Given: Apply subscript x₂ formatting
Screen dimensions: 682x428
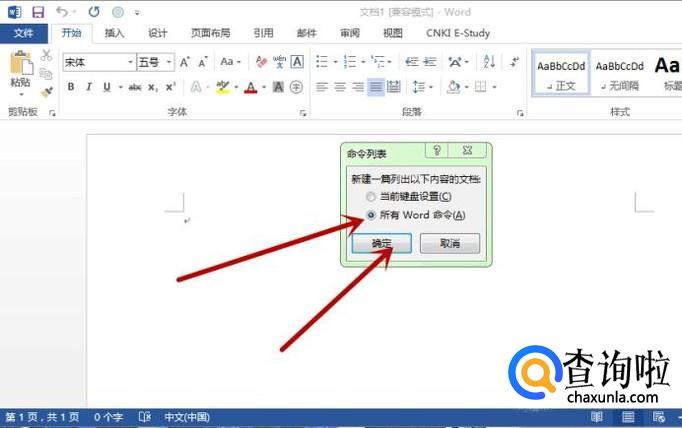Looking at the screenshot, I should point(153,87).
